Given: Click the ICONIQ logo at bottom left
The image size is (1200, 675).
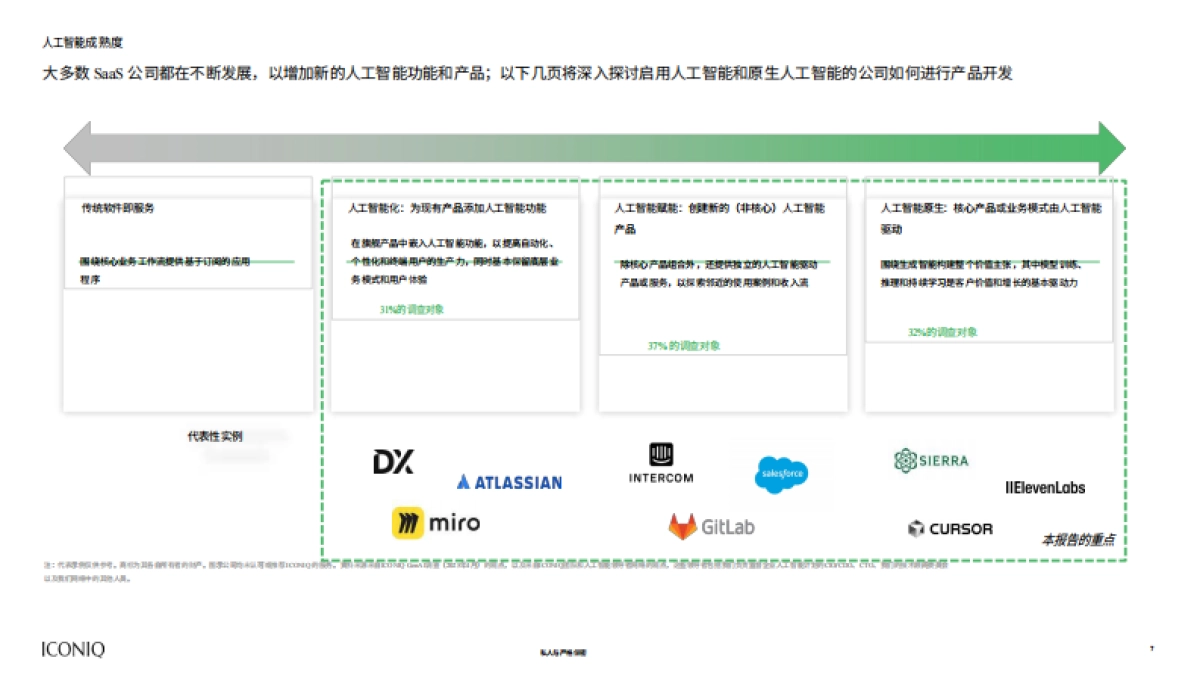Looking at the screenshot, I should (x=73, y=649).
